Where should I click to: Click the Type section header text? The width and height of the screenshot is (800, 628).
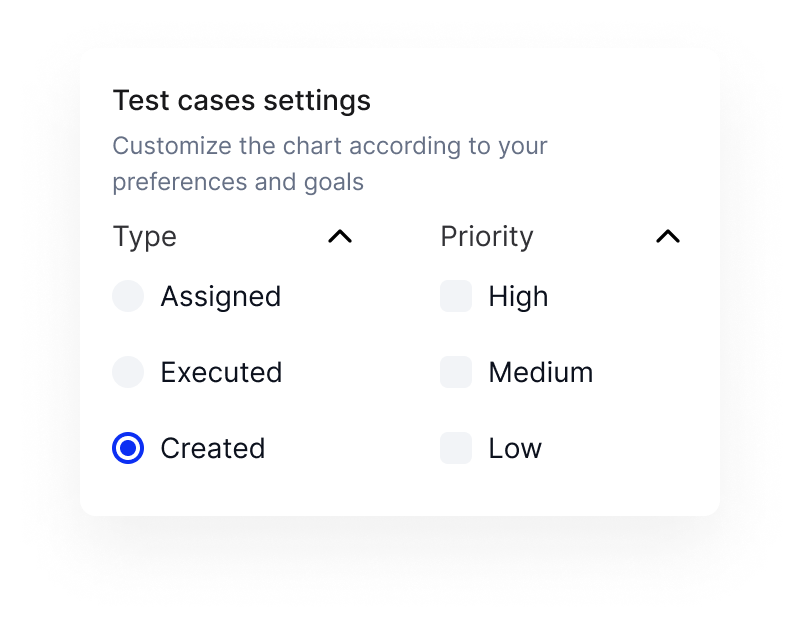coord(145,237)
